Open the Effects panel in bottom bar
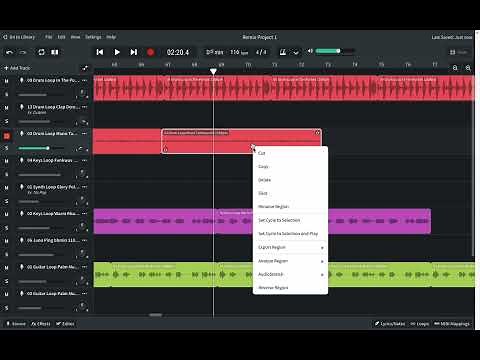Viewport: 480px width, 360px height. 41,324
